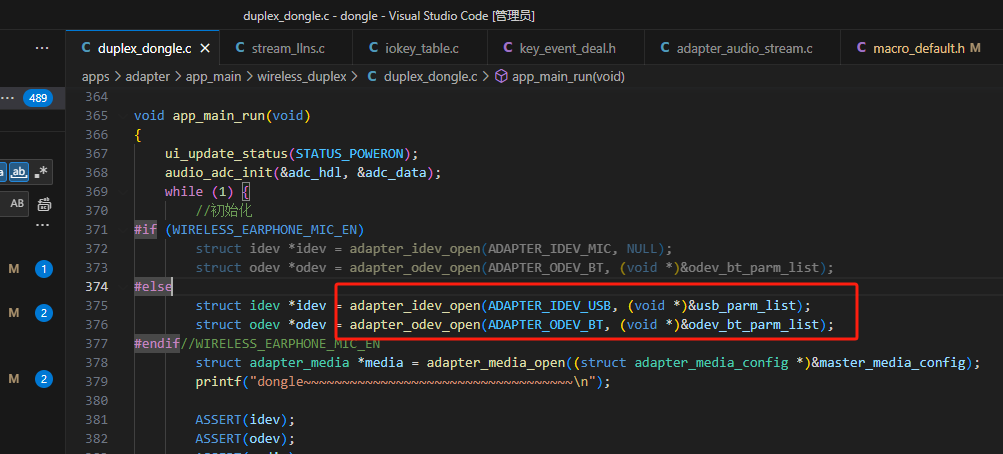1003x454 pixels.
Task: Click 'STATUS_POWERON' constant
Action: coord(347,153)
